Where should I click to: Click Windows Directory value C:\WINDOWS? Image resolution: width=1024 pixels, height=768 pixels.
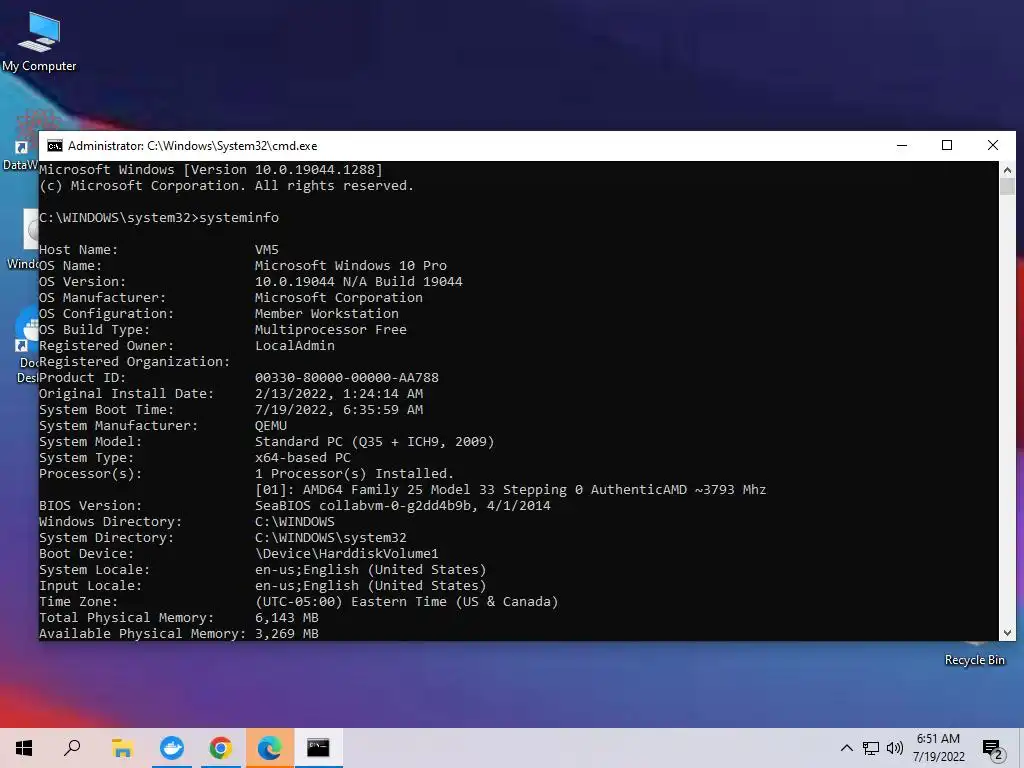pos(295,522)
